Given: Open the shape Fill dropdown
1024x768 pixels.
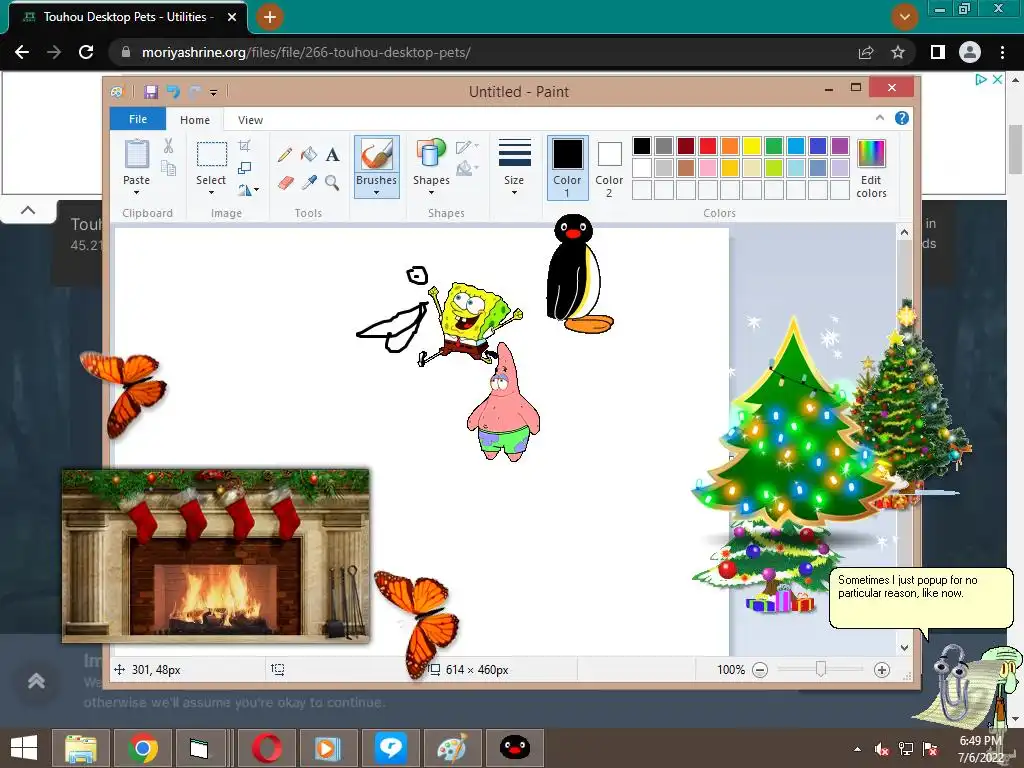Looking at the screenshot, I should (x=468, y=168).
